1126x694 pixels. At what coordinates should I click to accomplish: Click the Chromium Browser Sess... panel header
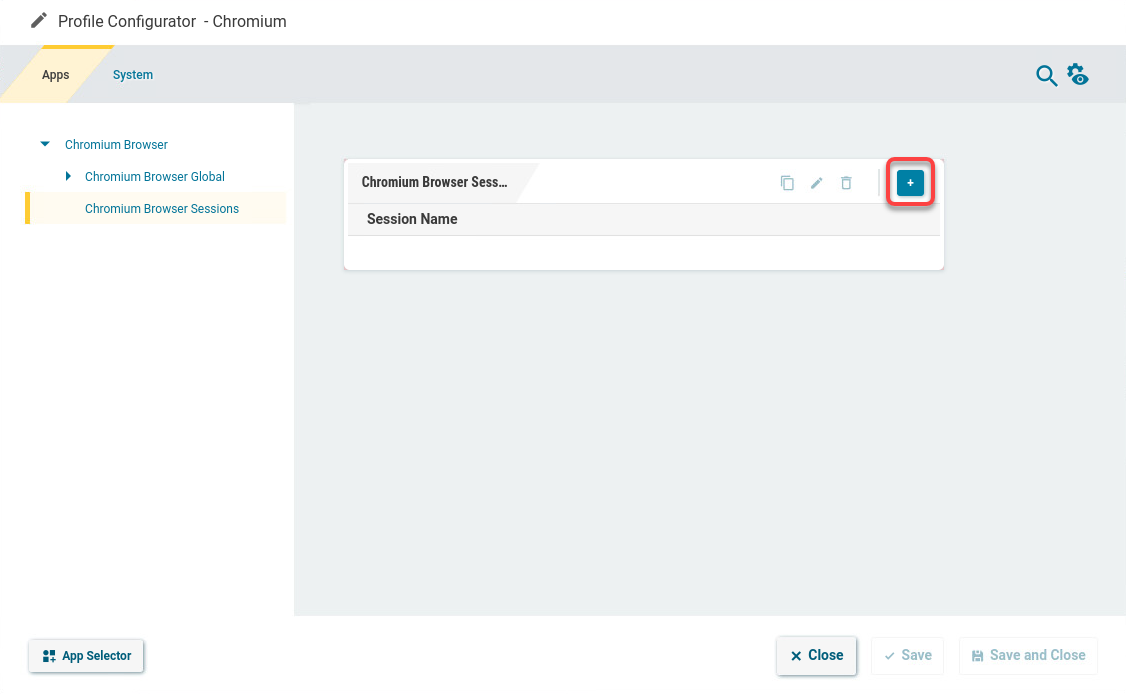point(434,183)
